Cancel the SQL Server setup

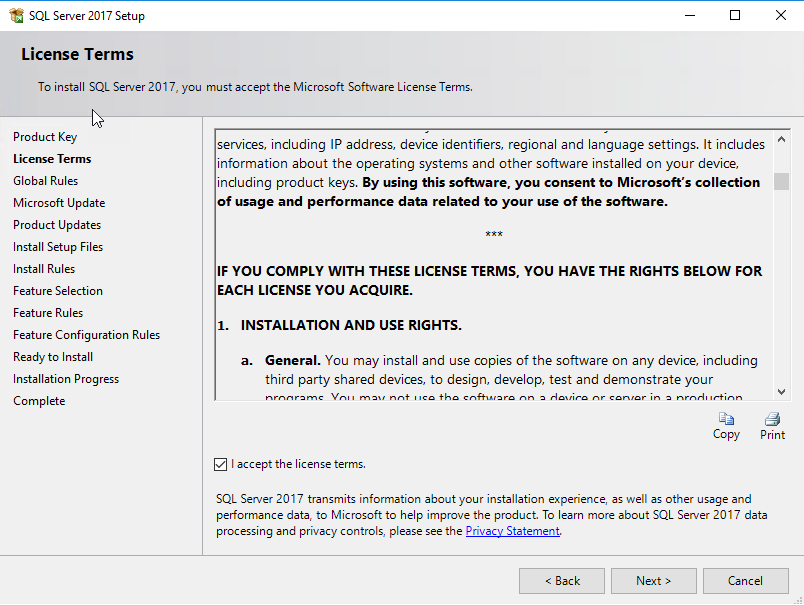745,581
